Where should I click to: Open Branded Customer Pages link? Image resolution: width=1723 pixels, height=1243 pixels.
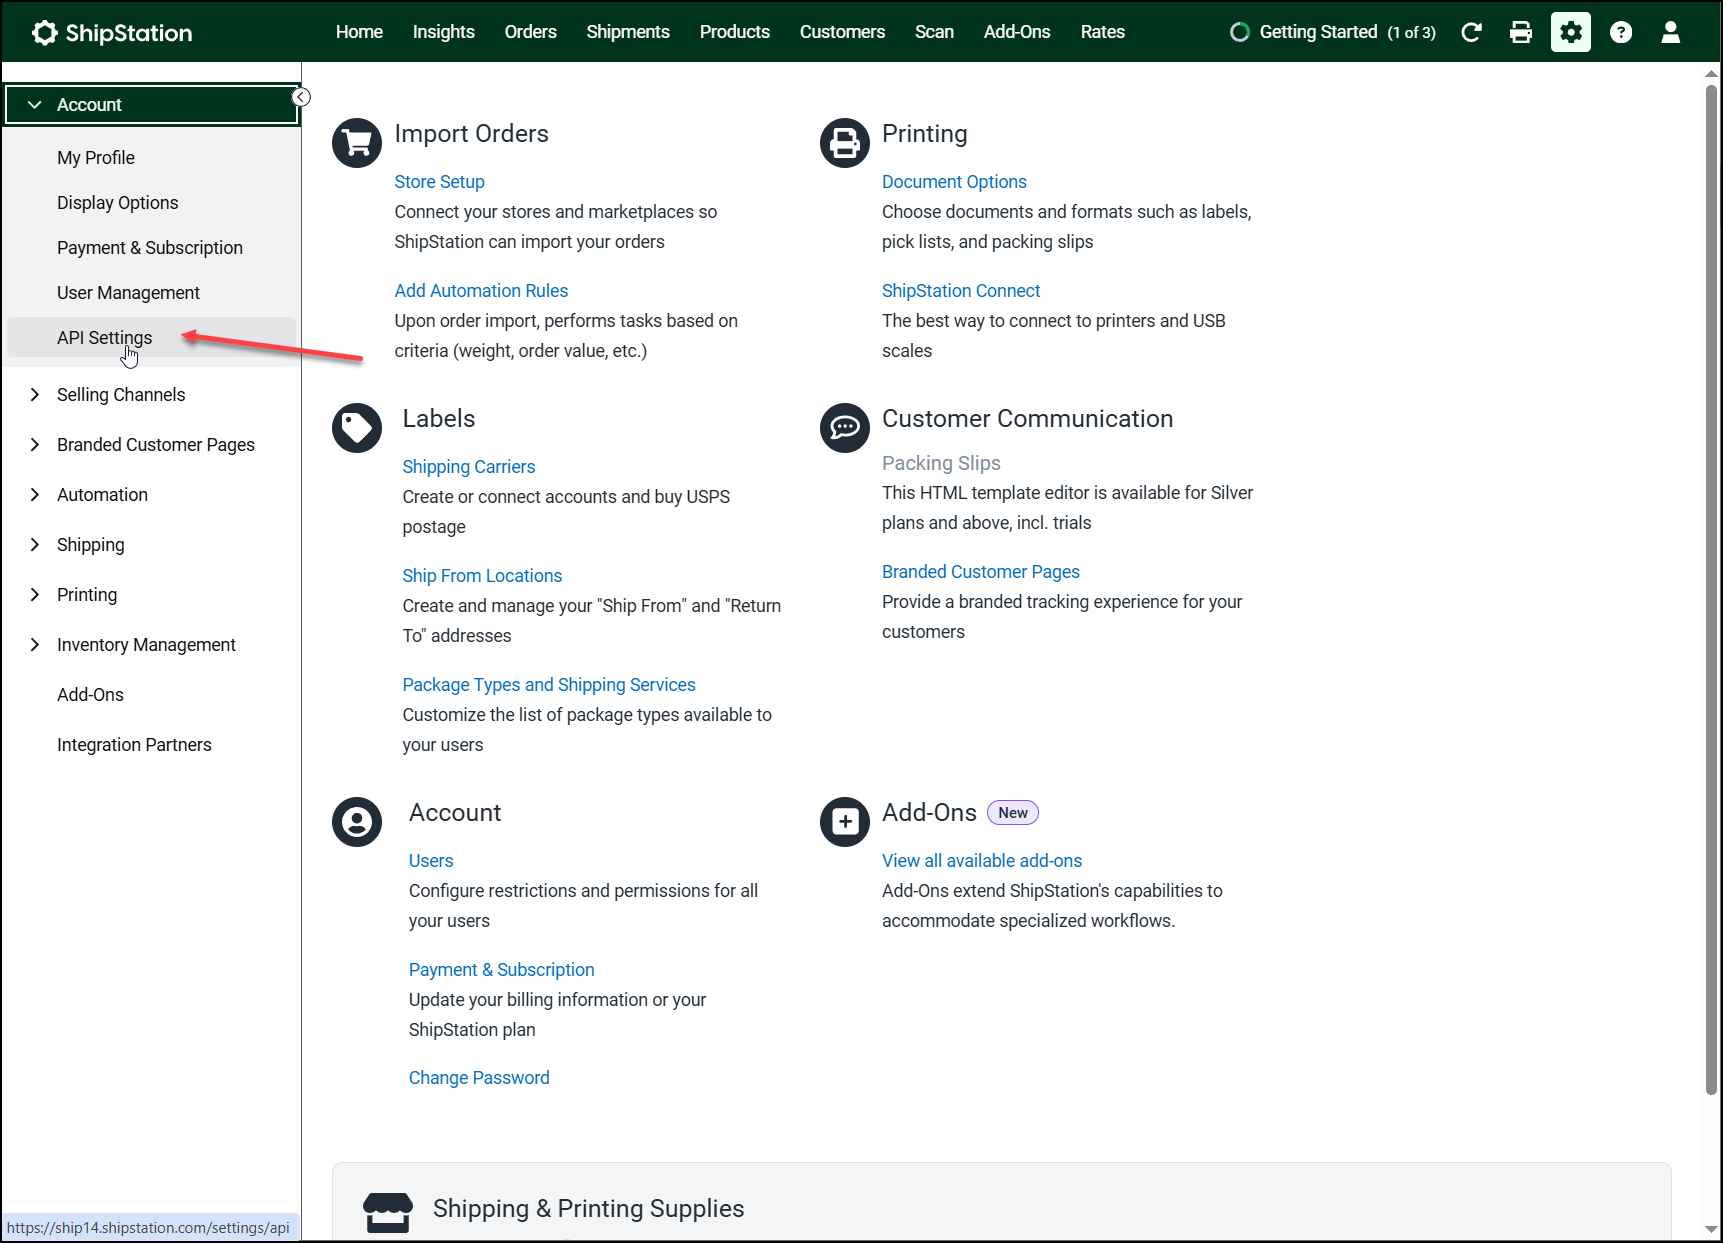(x=981, y=572)
